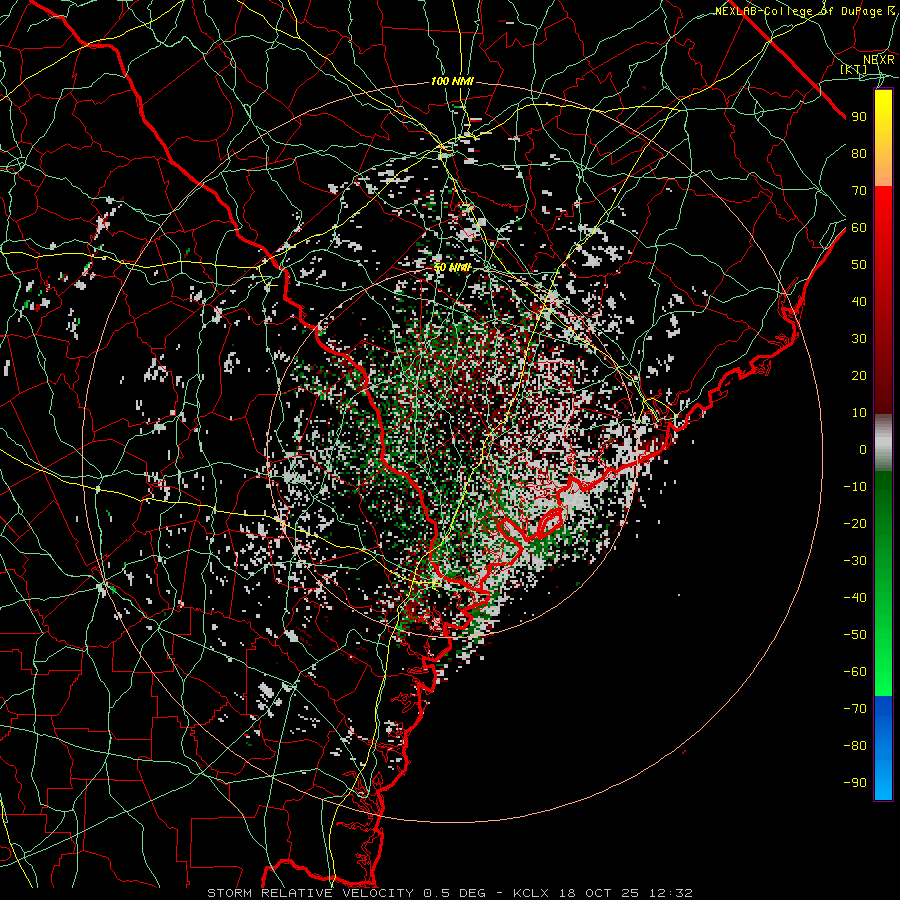Click the -80 value on velocity scale
Image resolution: width=900 pixels, height=900 pixels.
[x=855, y=746]
